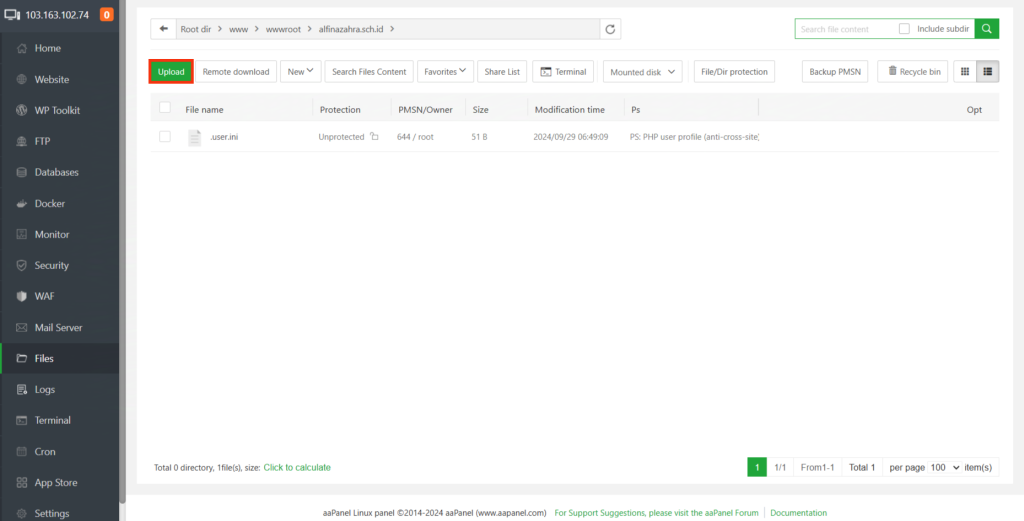The height and width of the screenshot is (521, 1024).
Task: Change the per page item count
Action: pos(943,467)
